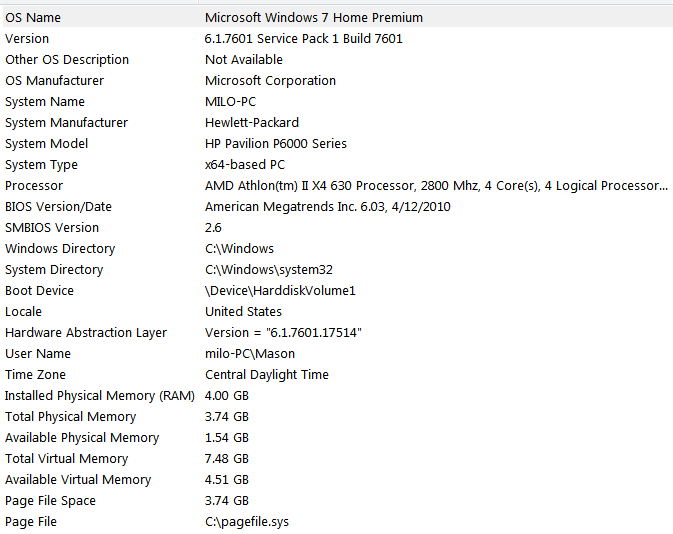Click the Boot Device item label
The width and height of the screenshot is (673, 534).
tap(39, 291)
